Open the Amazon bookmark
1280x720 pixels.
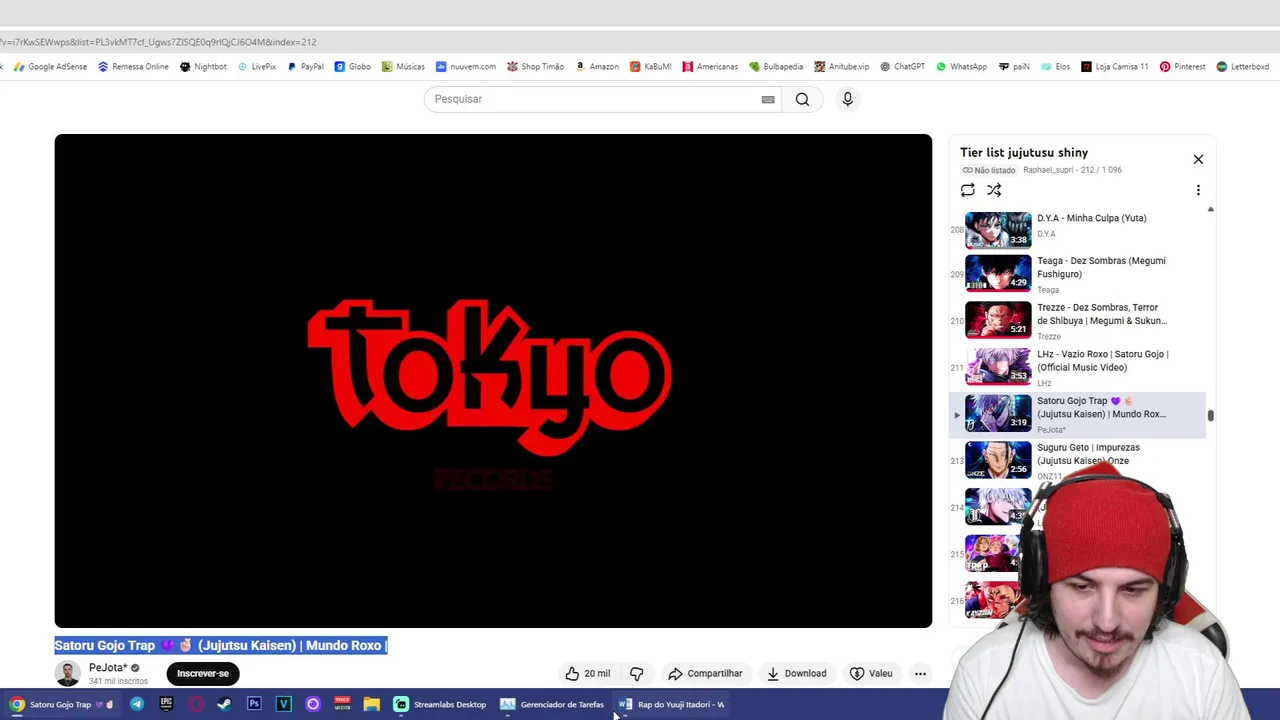click(x=596, y=67)
